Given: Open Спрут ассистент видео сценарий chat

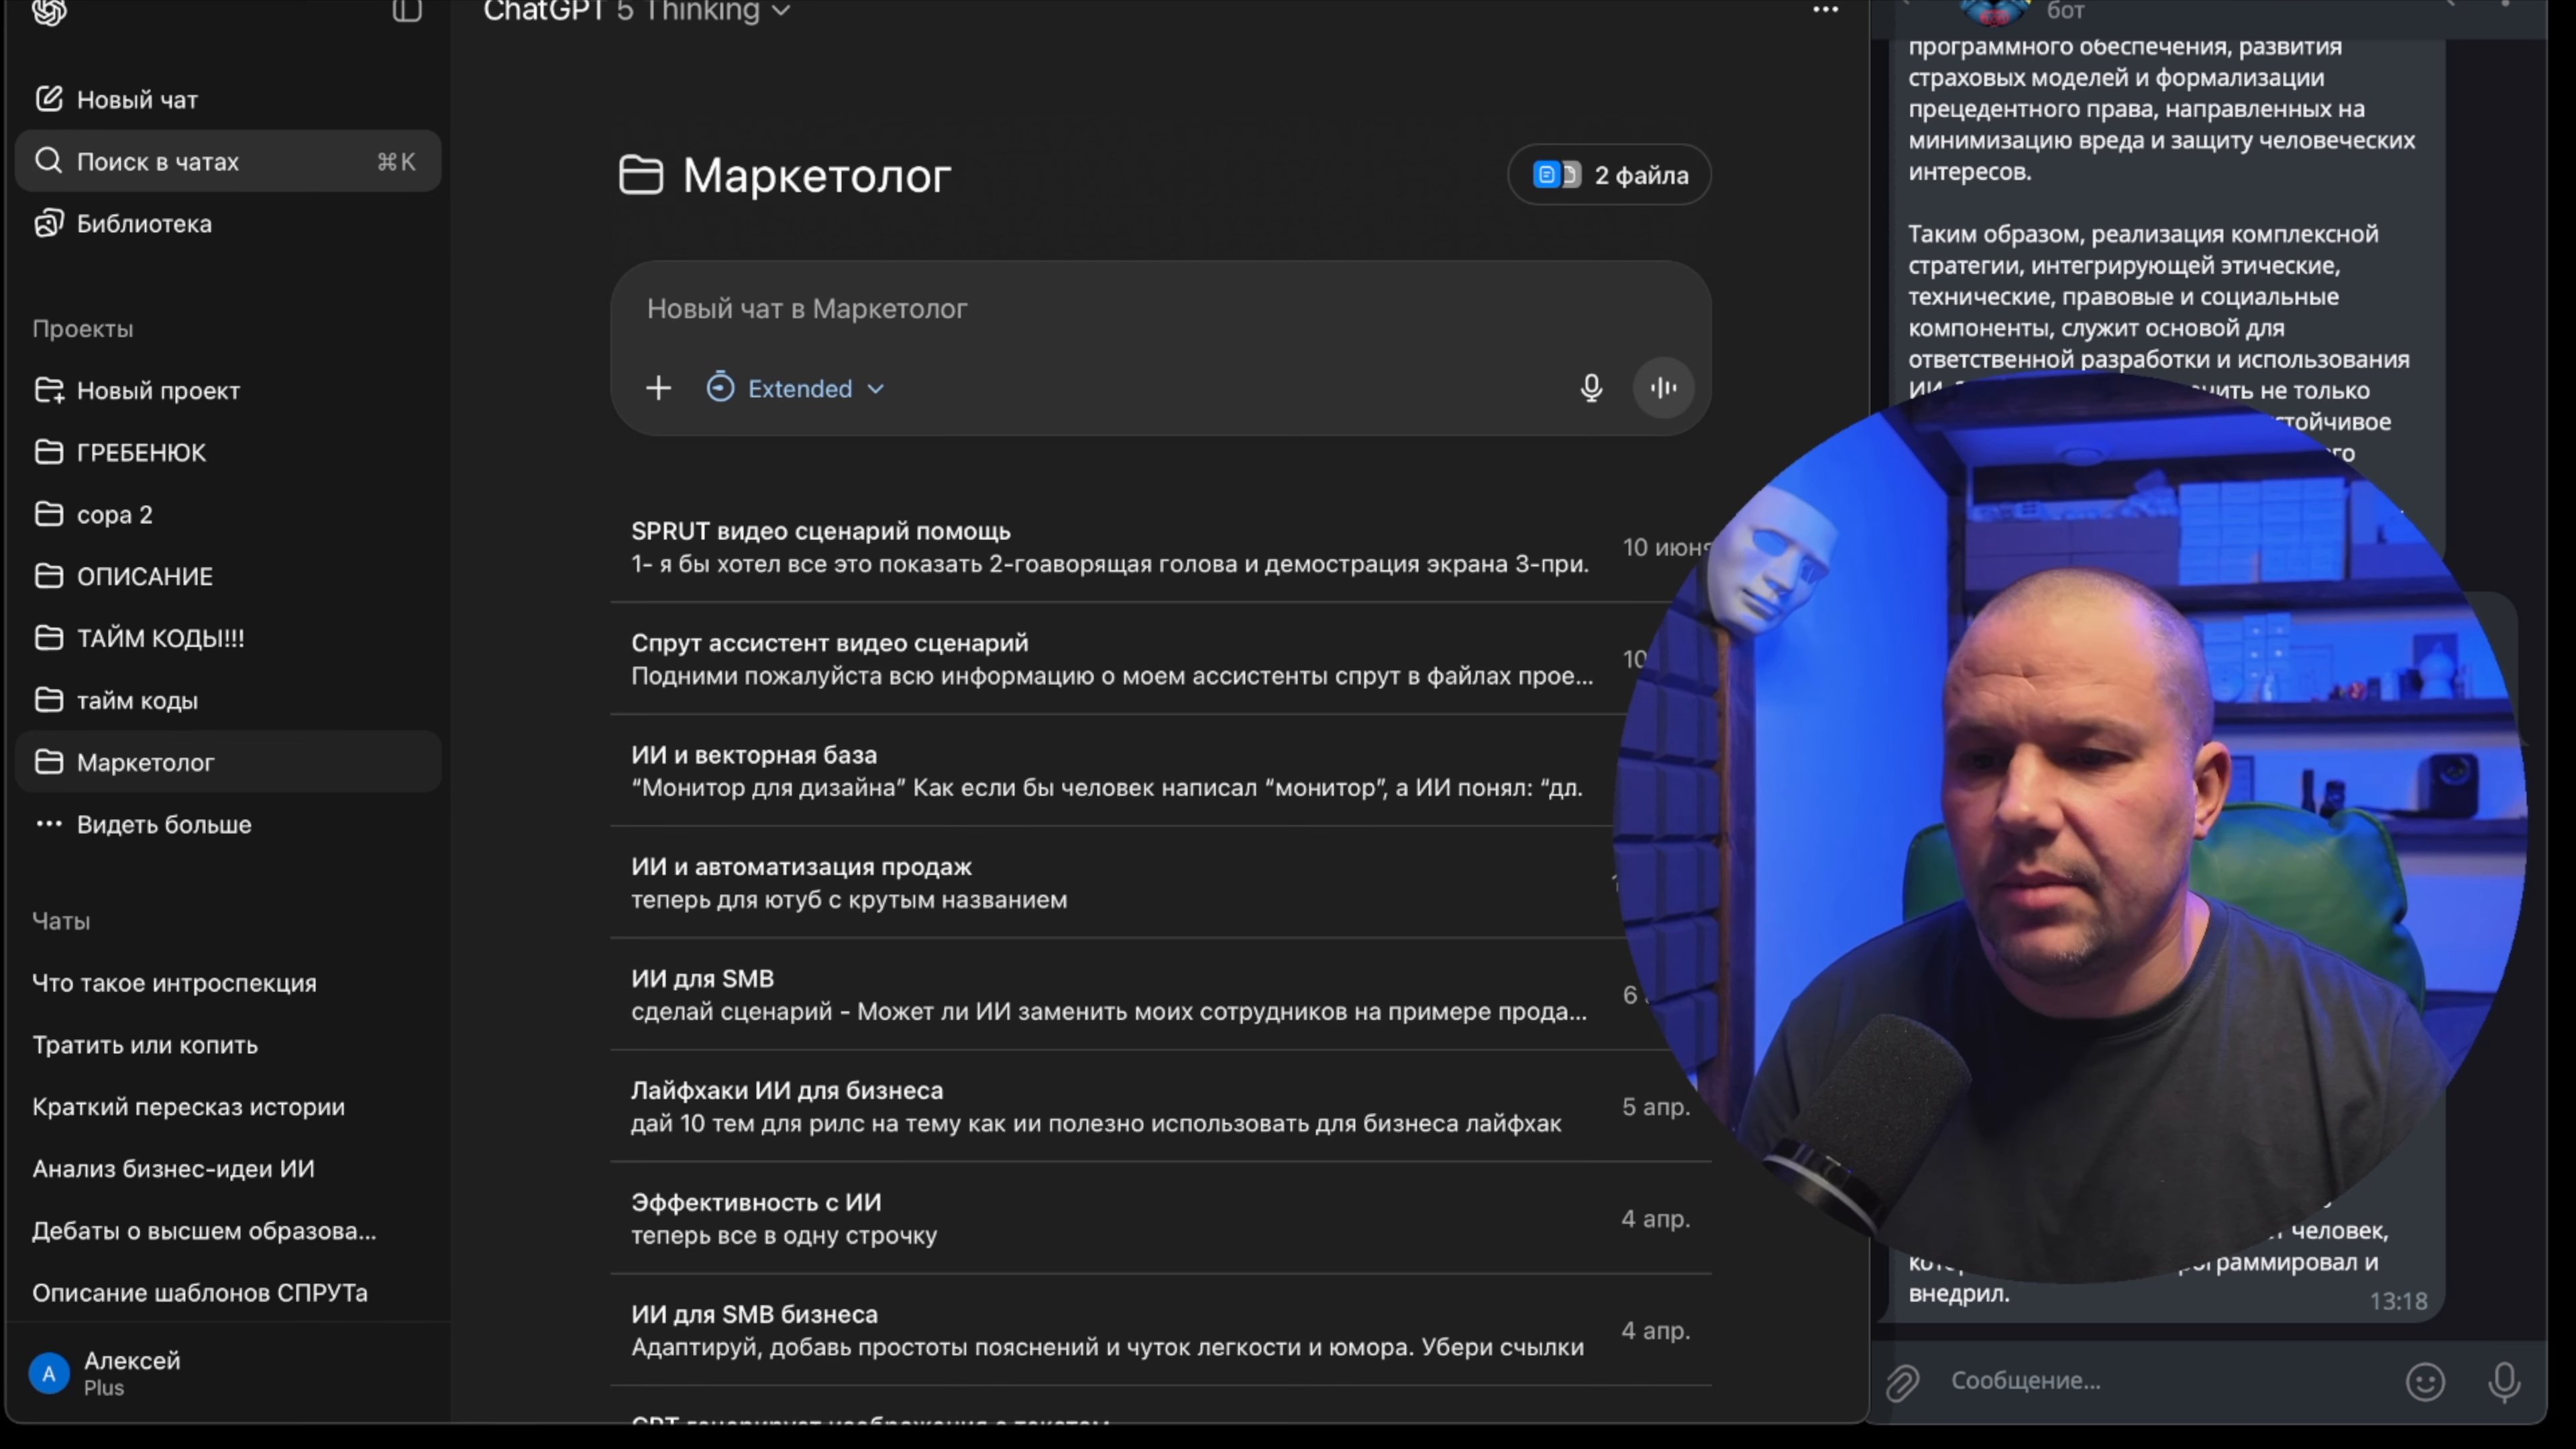Looking at the screenshot, I should coord(1160,659).
